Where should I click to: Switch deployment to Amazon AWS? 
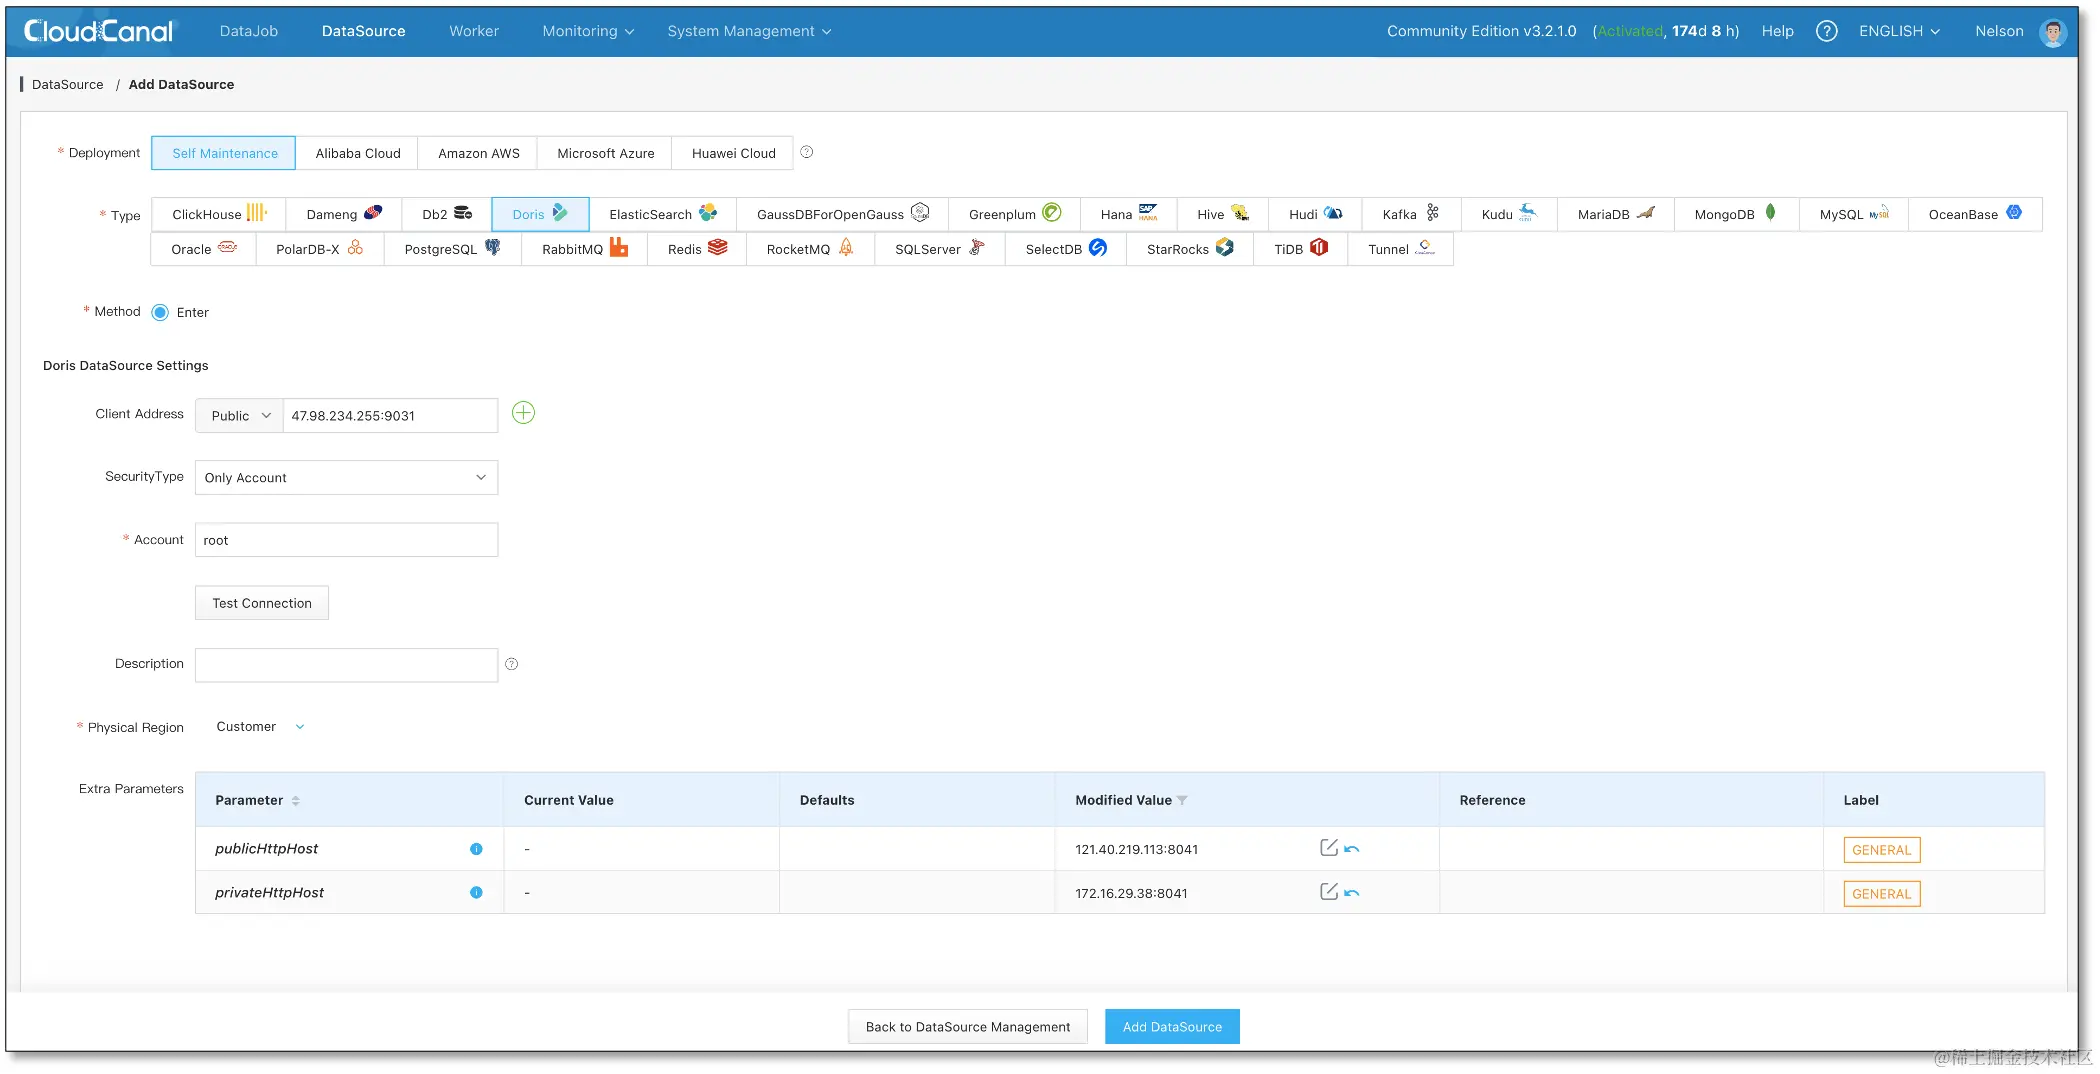(x=478, y=153)
